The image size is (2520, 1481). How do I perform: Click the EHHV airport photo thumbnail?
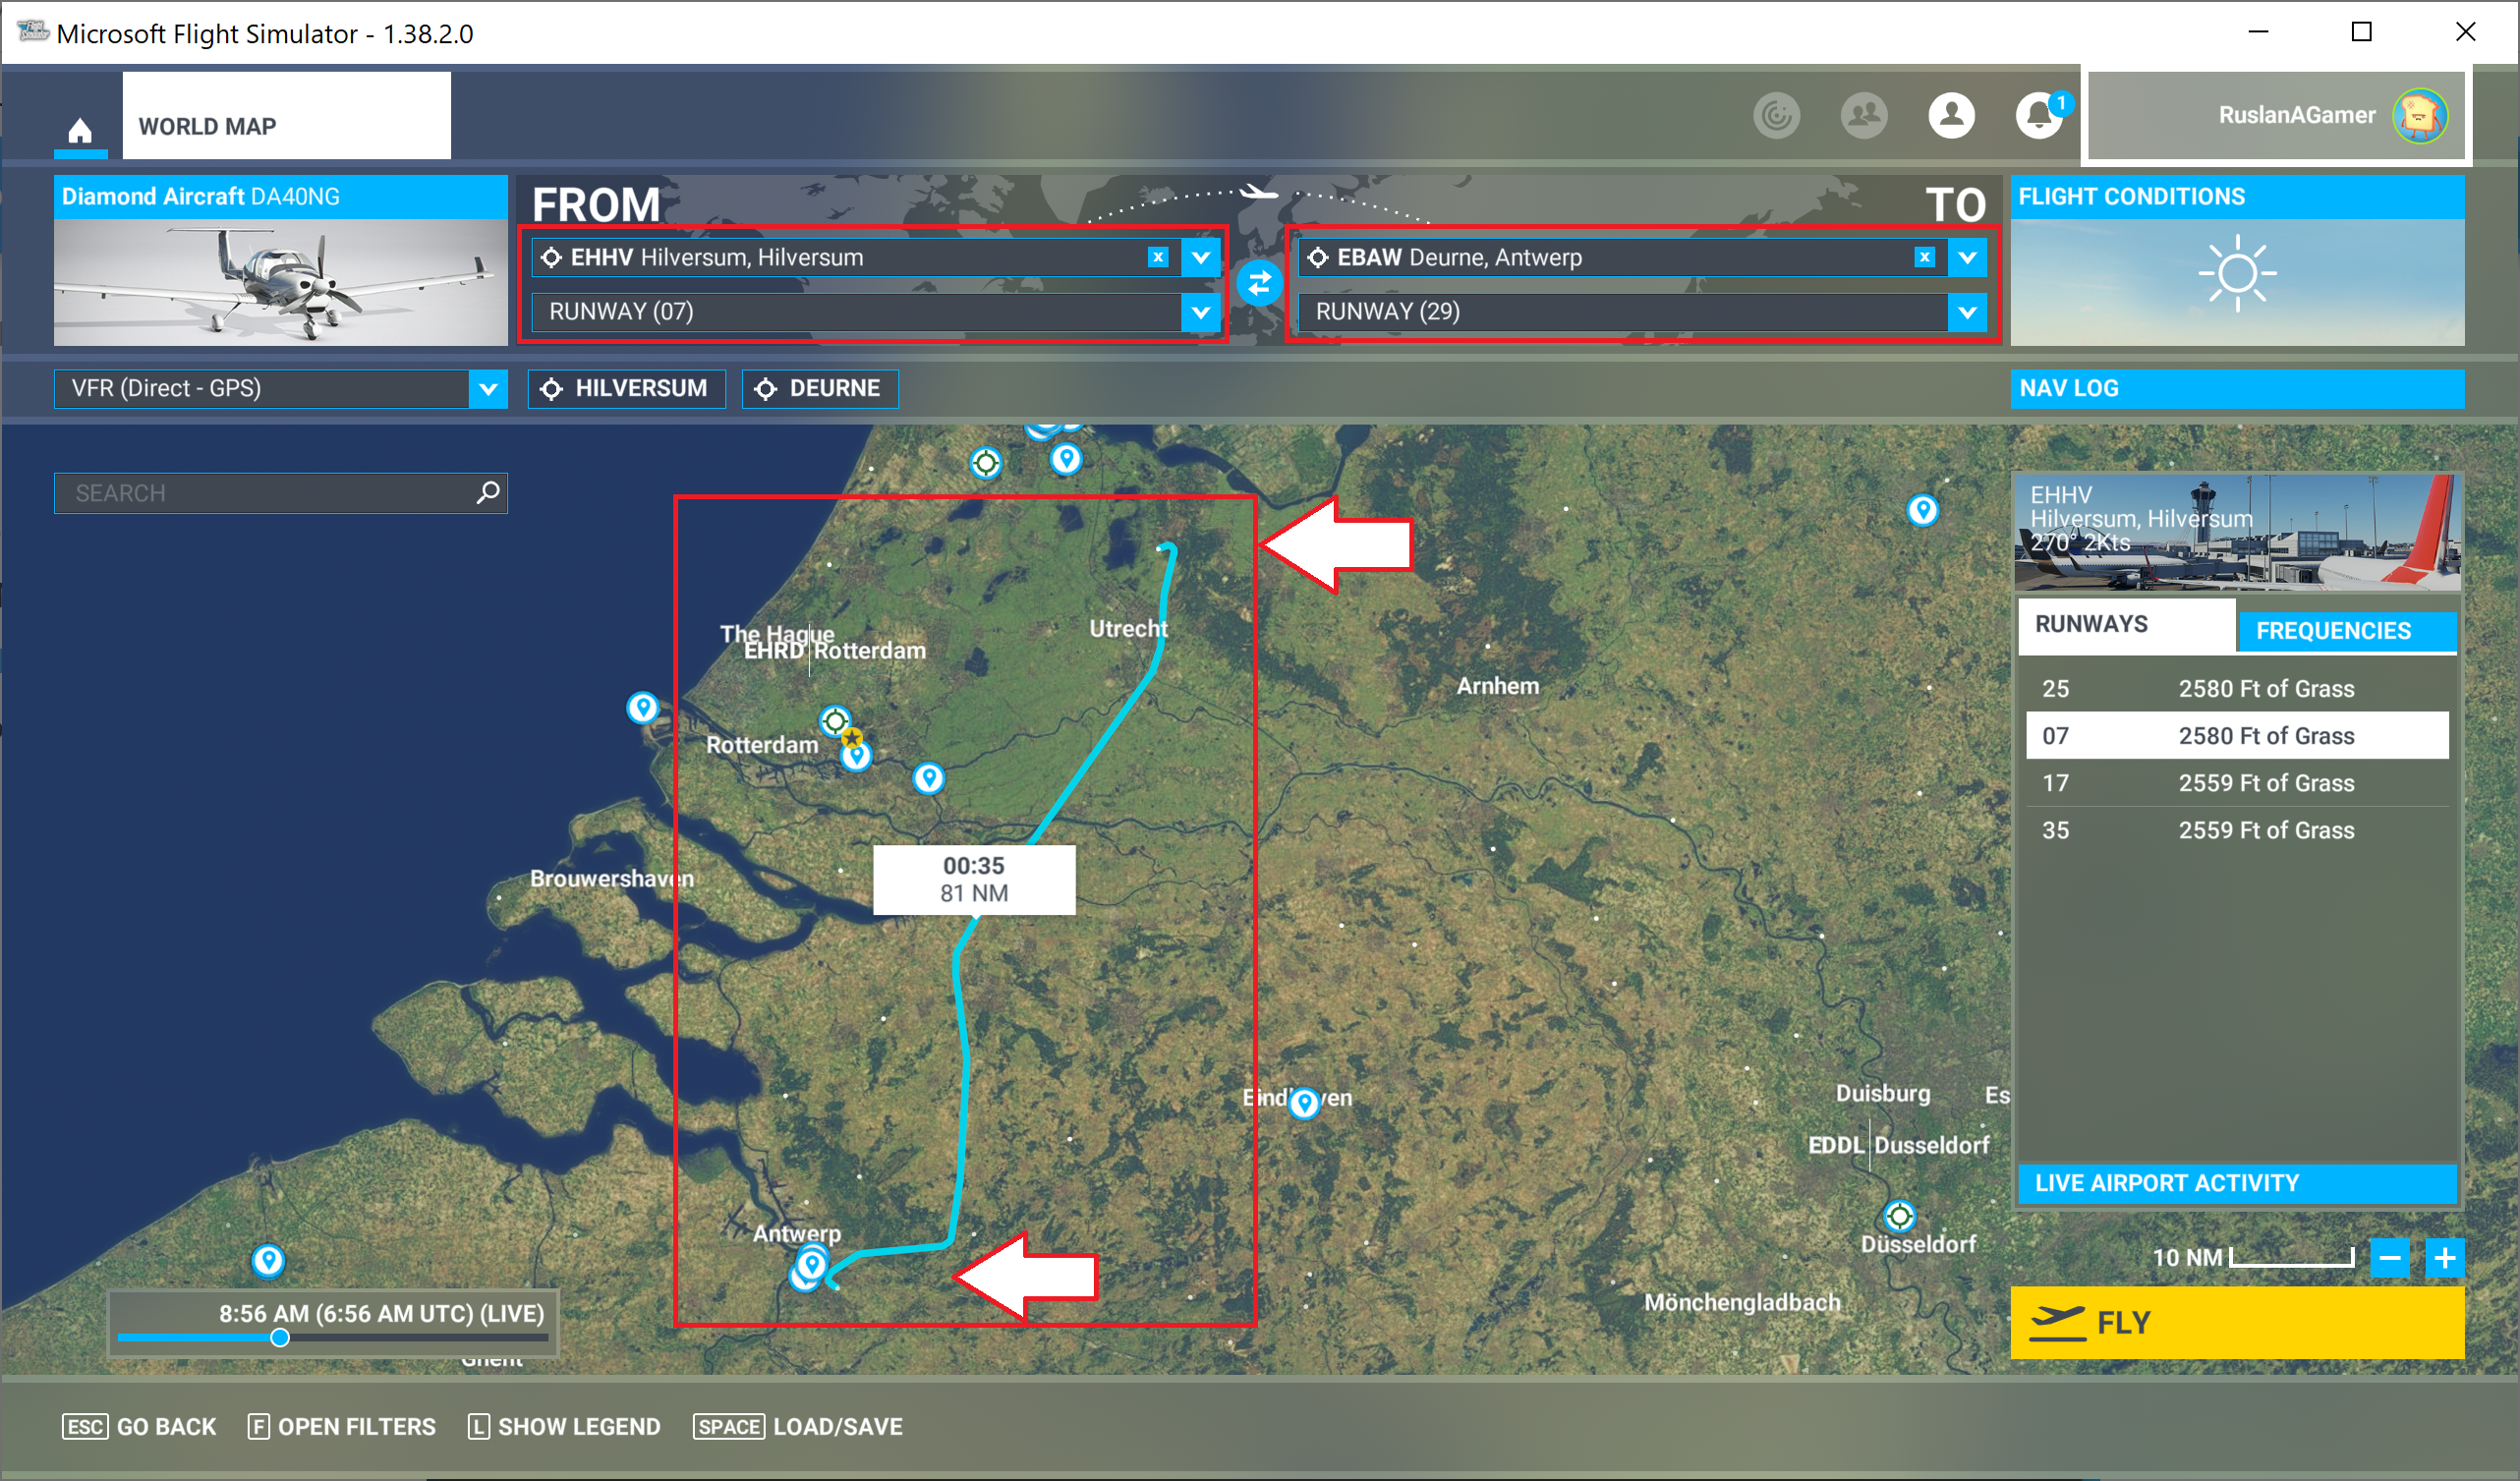[2237, 532]
